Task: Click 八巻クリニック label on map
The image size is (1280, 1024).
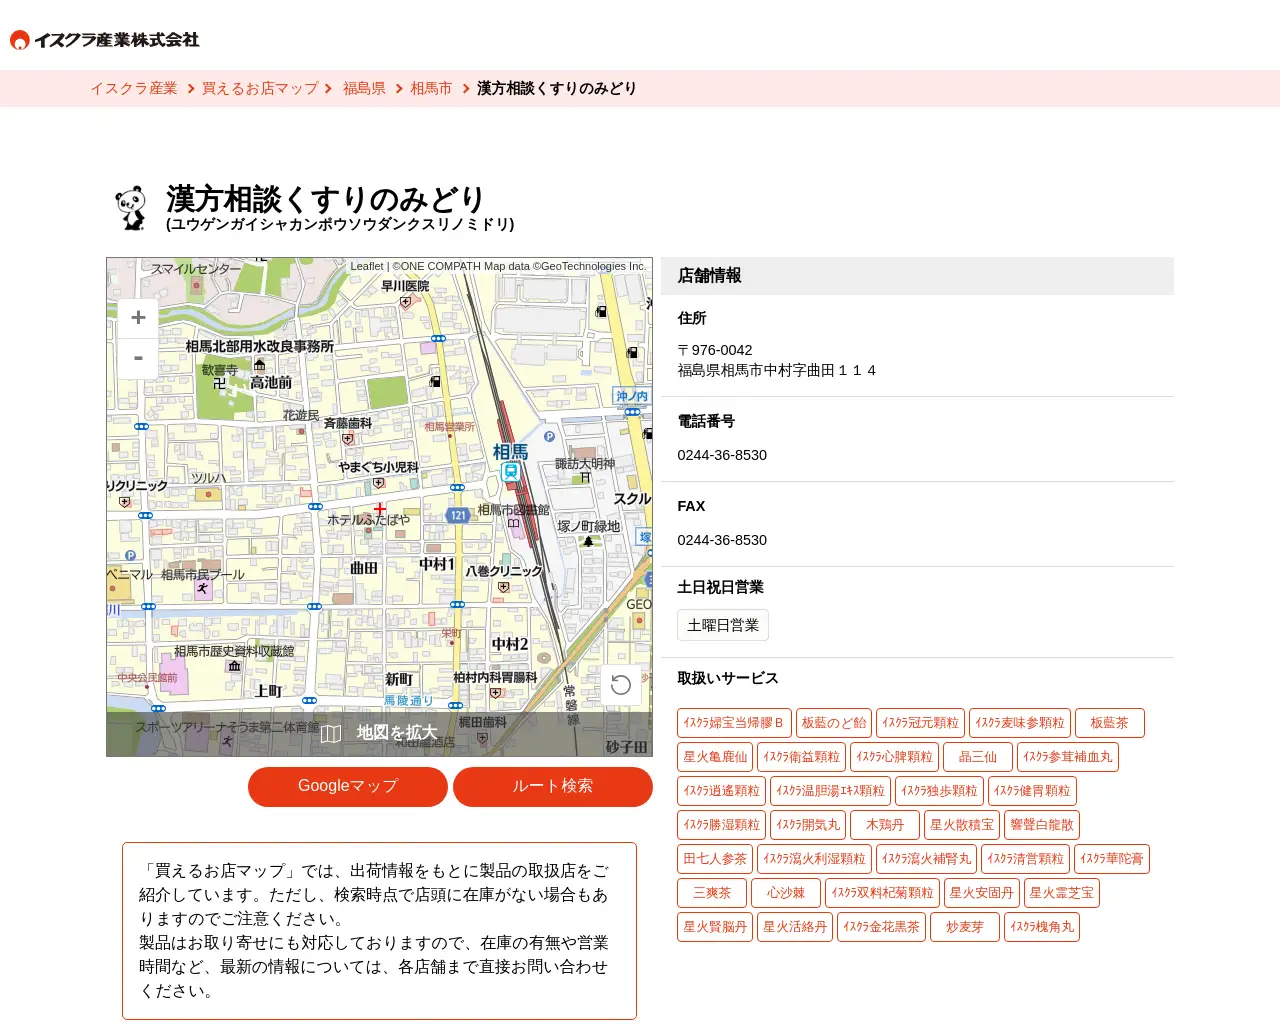Action: (504, 571)
